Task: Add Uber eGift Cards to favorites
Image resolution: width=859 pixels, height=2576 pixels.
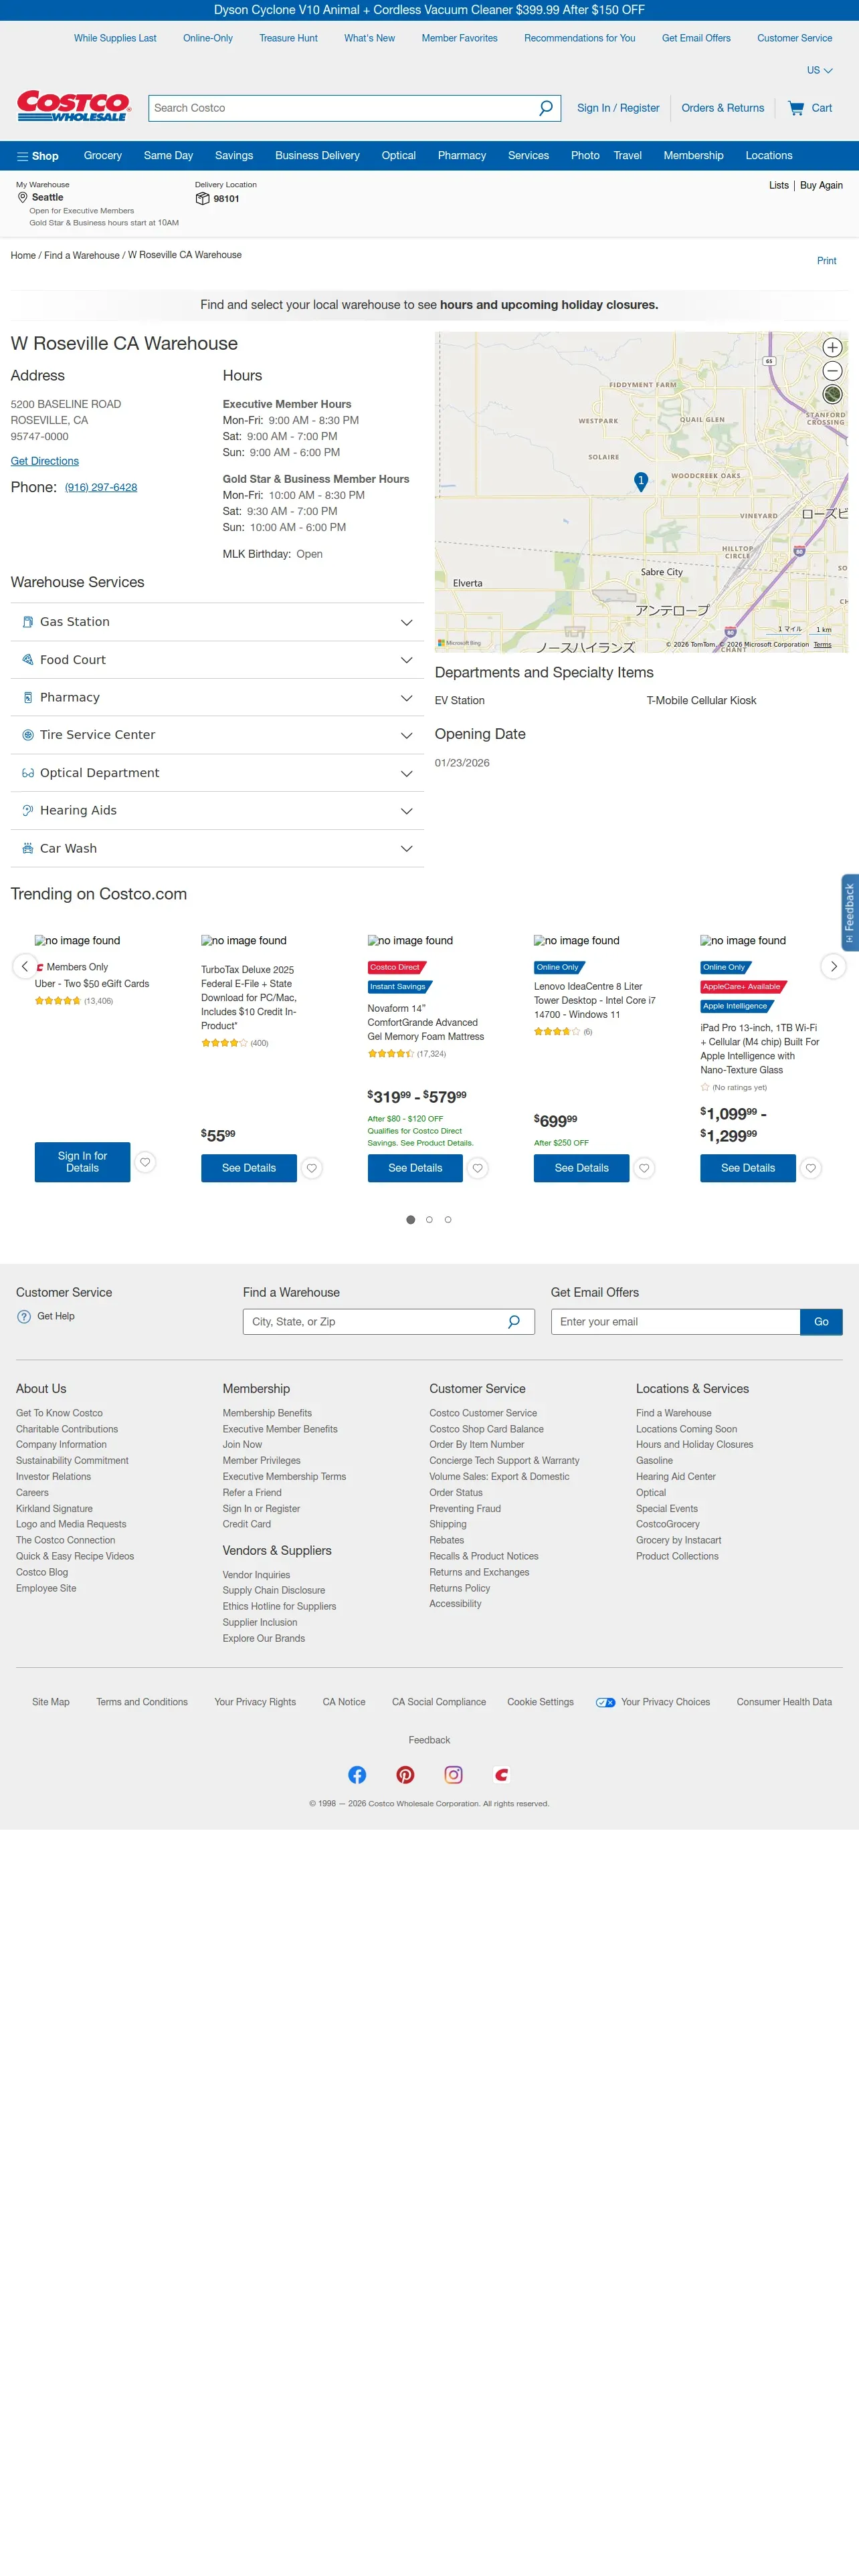Action: [x=145, y=1162]
